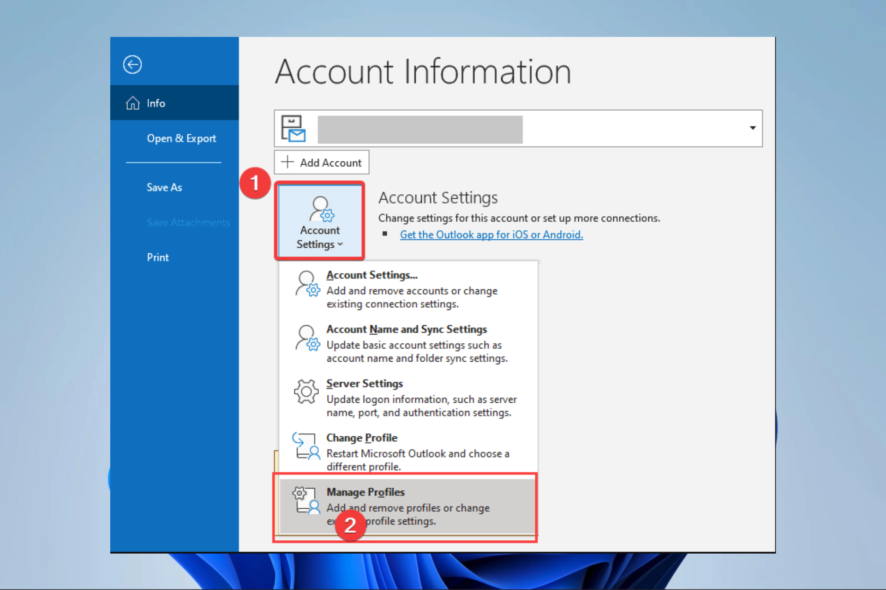Viewport: 886px width, 590px height.
Task: Choose Account Name and Sync Settings
Action: (x=408, y=343)
